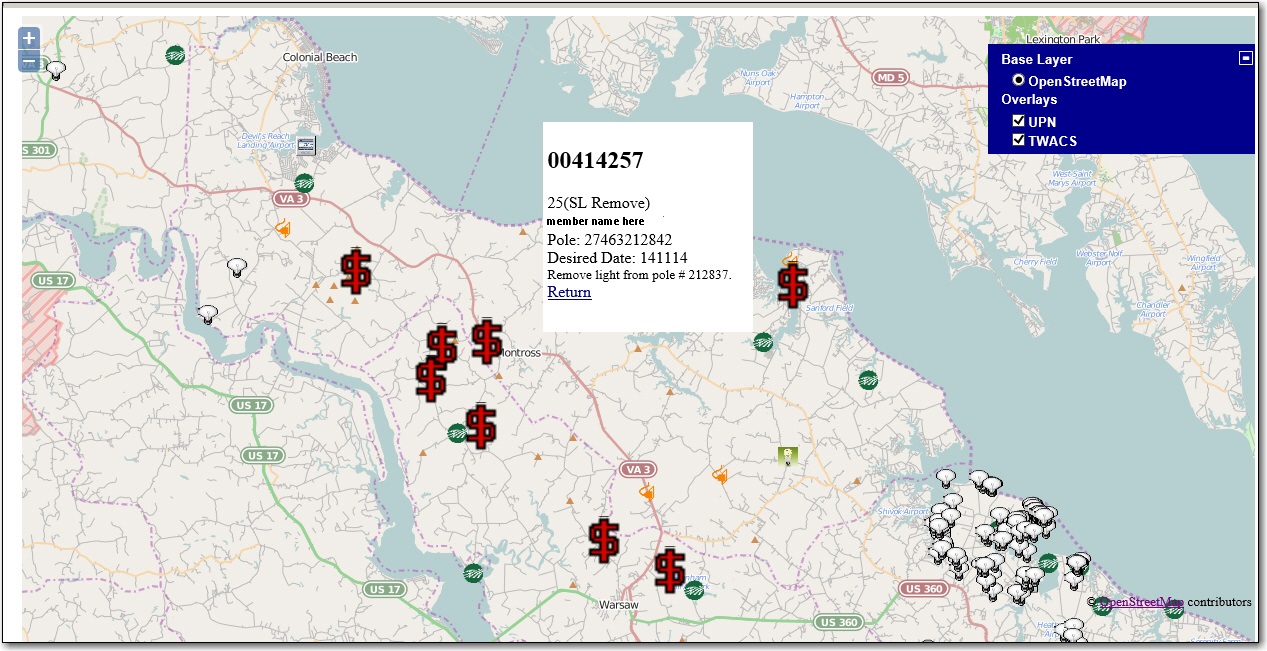Select the OpenStreetMap base layer radio
This screenshot has height=651, width=1267.
click(x=1018, y=80)
